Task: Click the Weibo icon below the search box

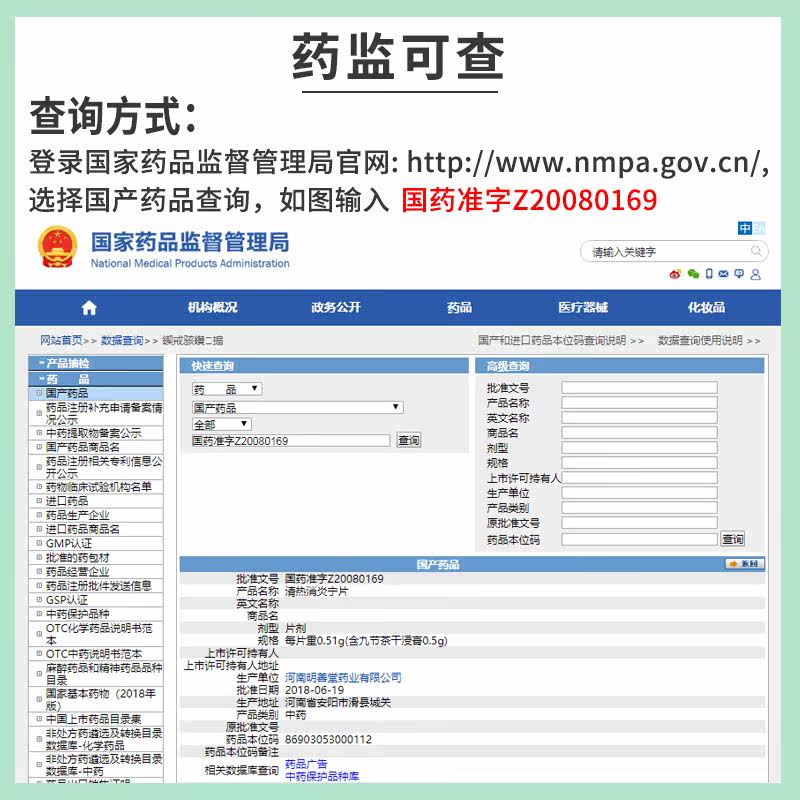Action: [675, 274]
